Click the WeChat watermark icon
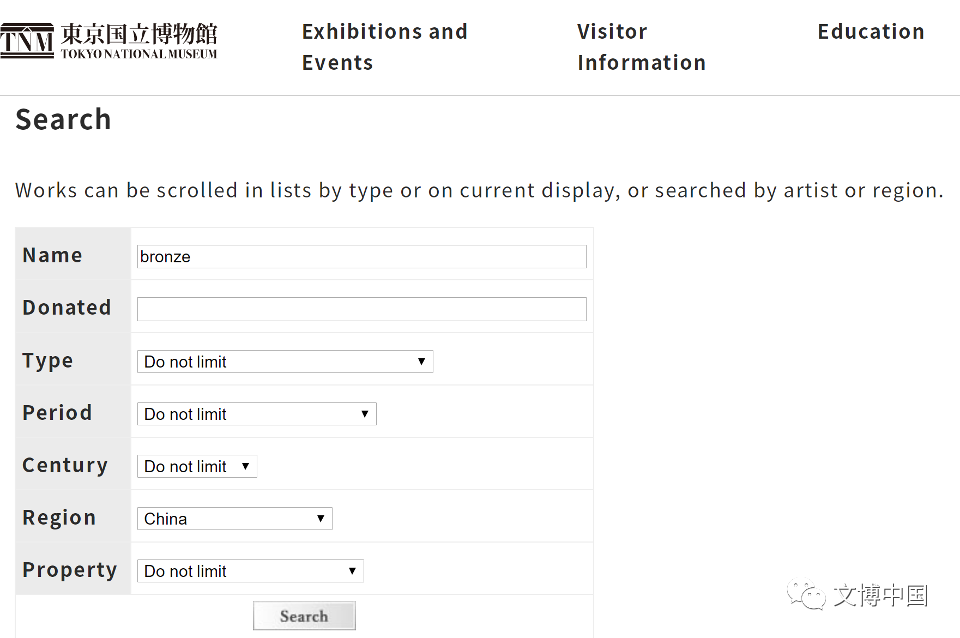 click(x=806, y=595)
